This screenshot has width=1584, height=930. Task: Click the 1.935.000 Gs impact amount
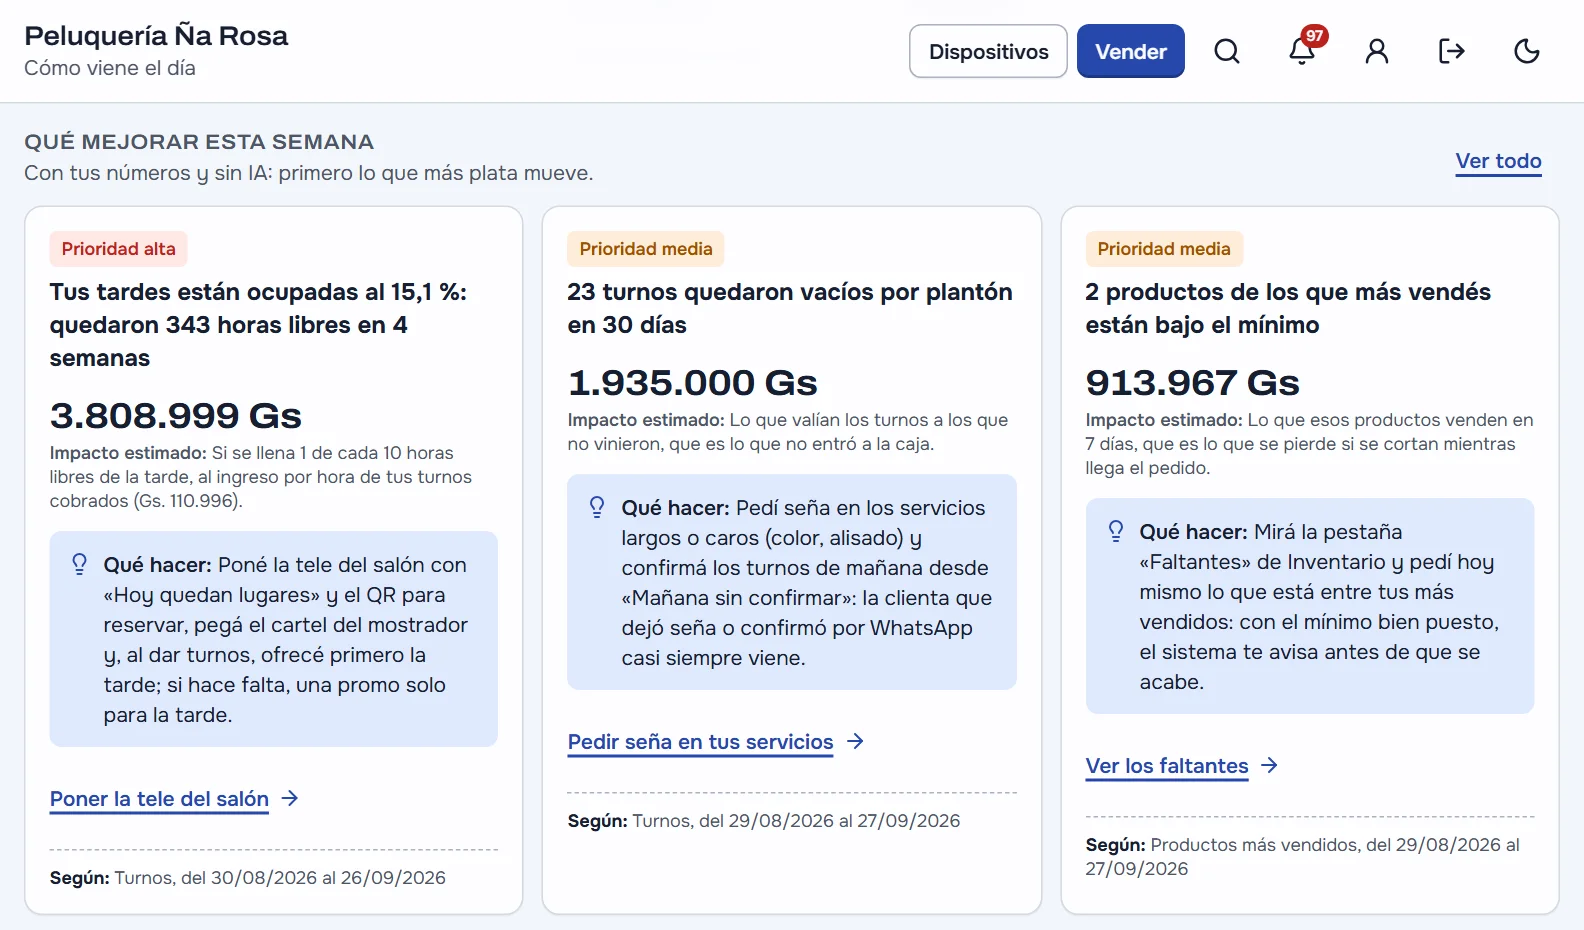[692, 383]
